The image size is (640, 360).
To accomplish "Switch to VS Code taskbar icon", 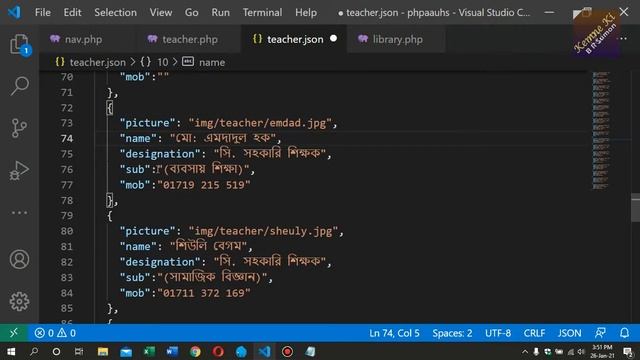I will pos(264,351).
